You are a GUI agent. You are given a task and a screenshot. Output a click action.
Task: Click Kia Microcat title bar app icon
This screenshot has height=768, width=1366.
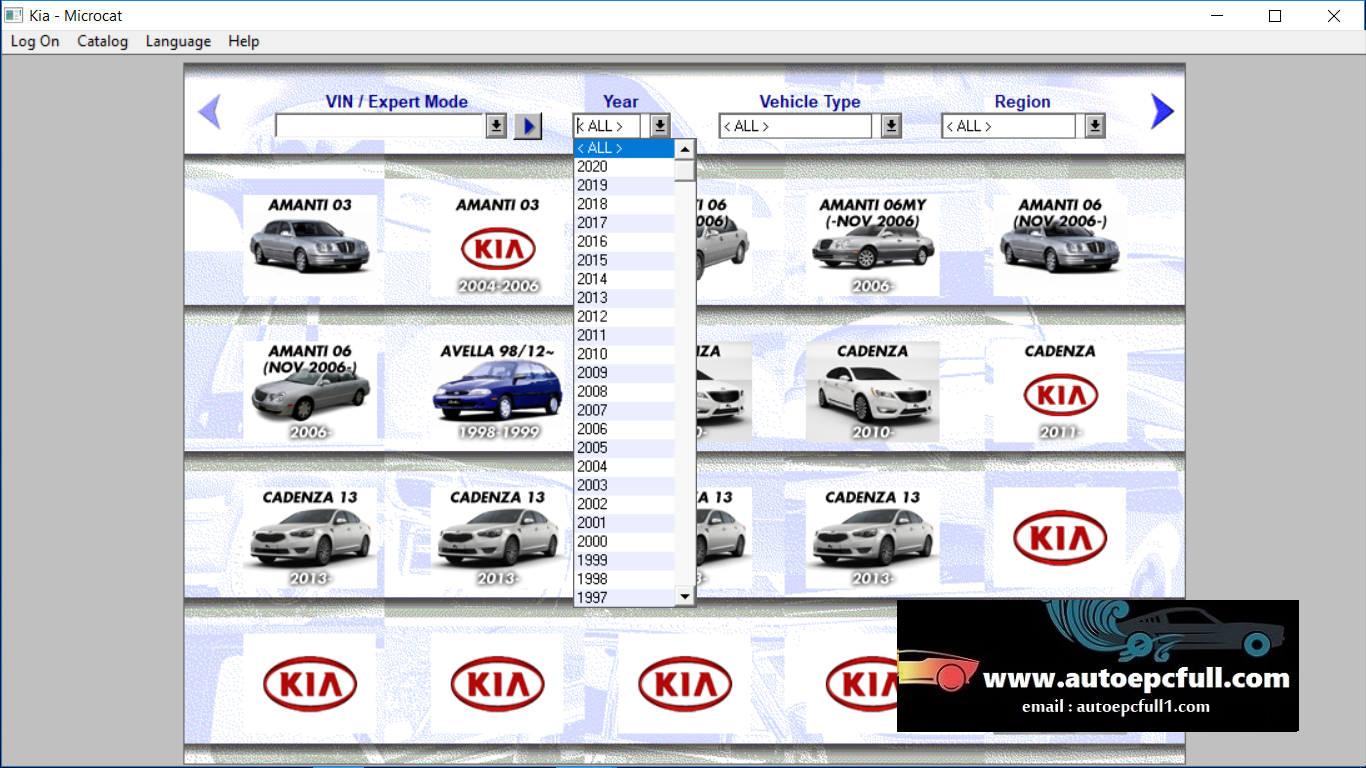click(x=14, y=15)
